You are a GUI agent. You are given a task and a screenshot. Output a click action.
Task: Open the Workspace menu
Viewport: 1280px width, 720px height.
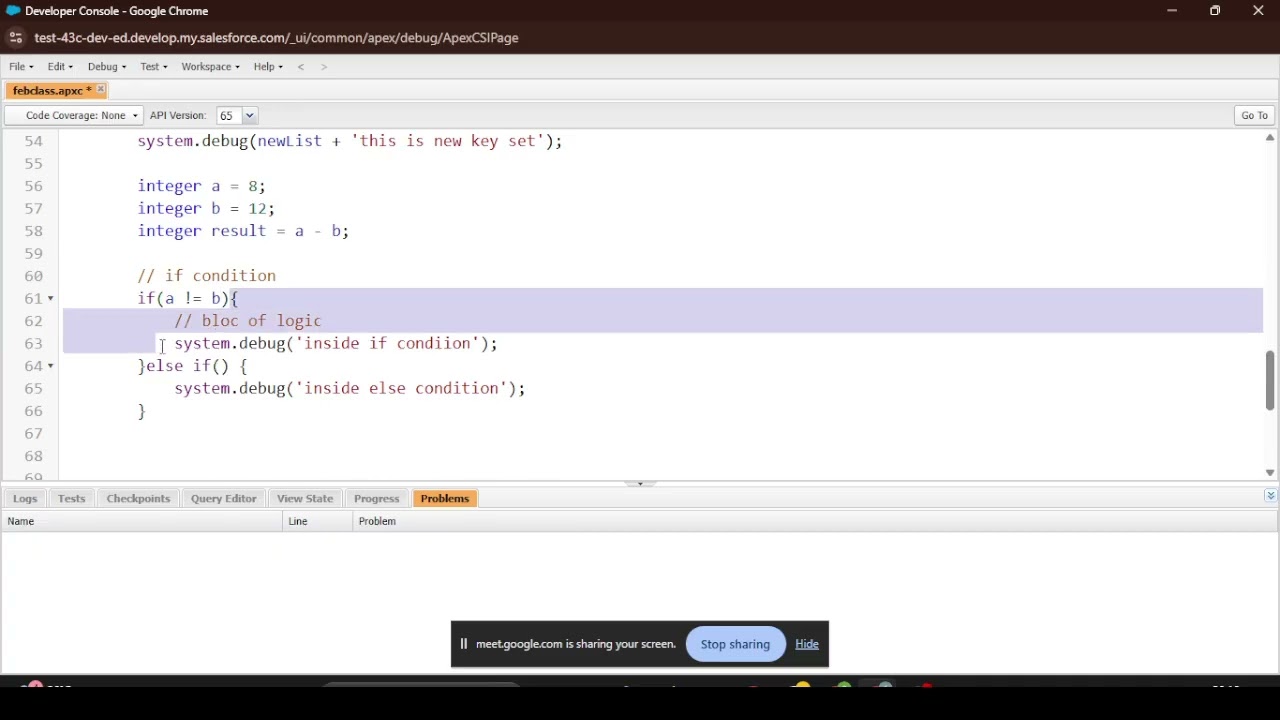point(210,67)
